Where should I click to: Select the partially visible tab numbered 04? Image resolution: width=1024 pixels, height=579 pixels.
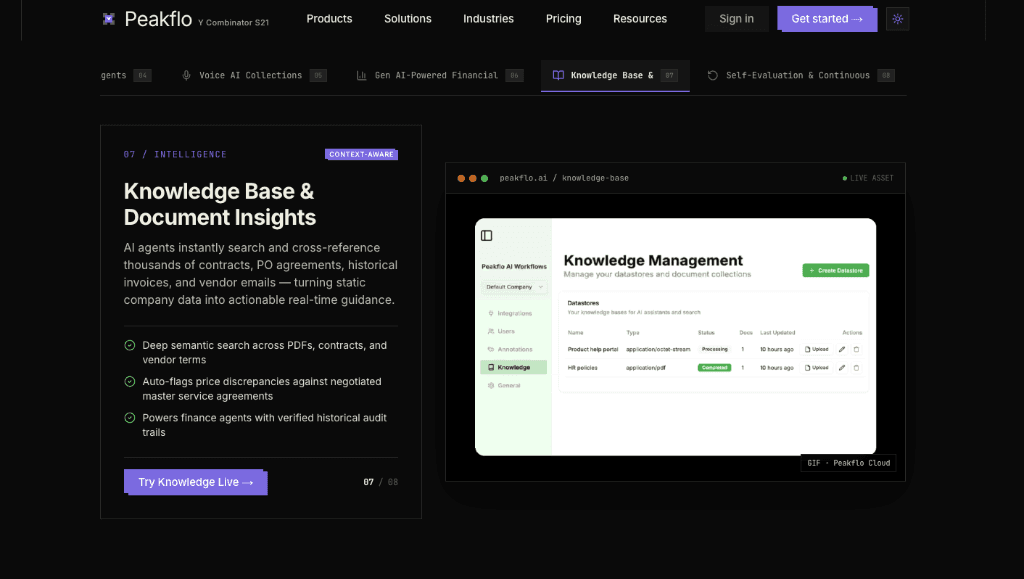click(x=126, y=76)
